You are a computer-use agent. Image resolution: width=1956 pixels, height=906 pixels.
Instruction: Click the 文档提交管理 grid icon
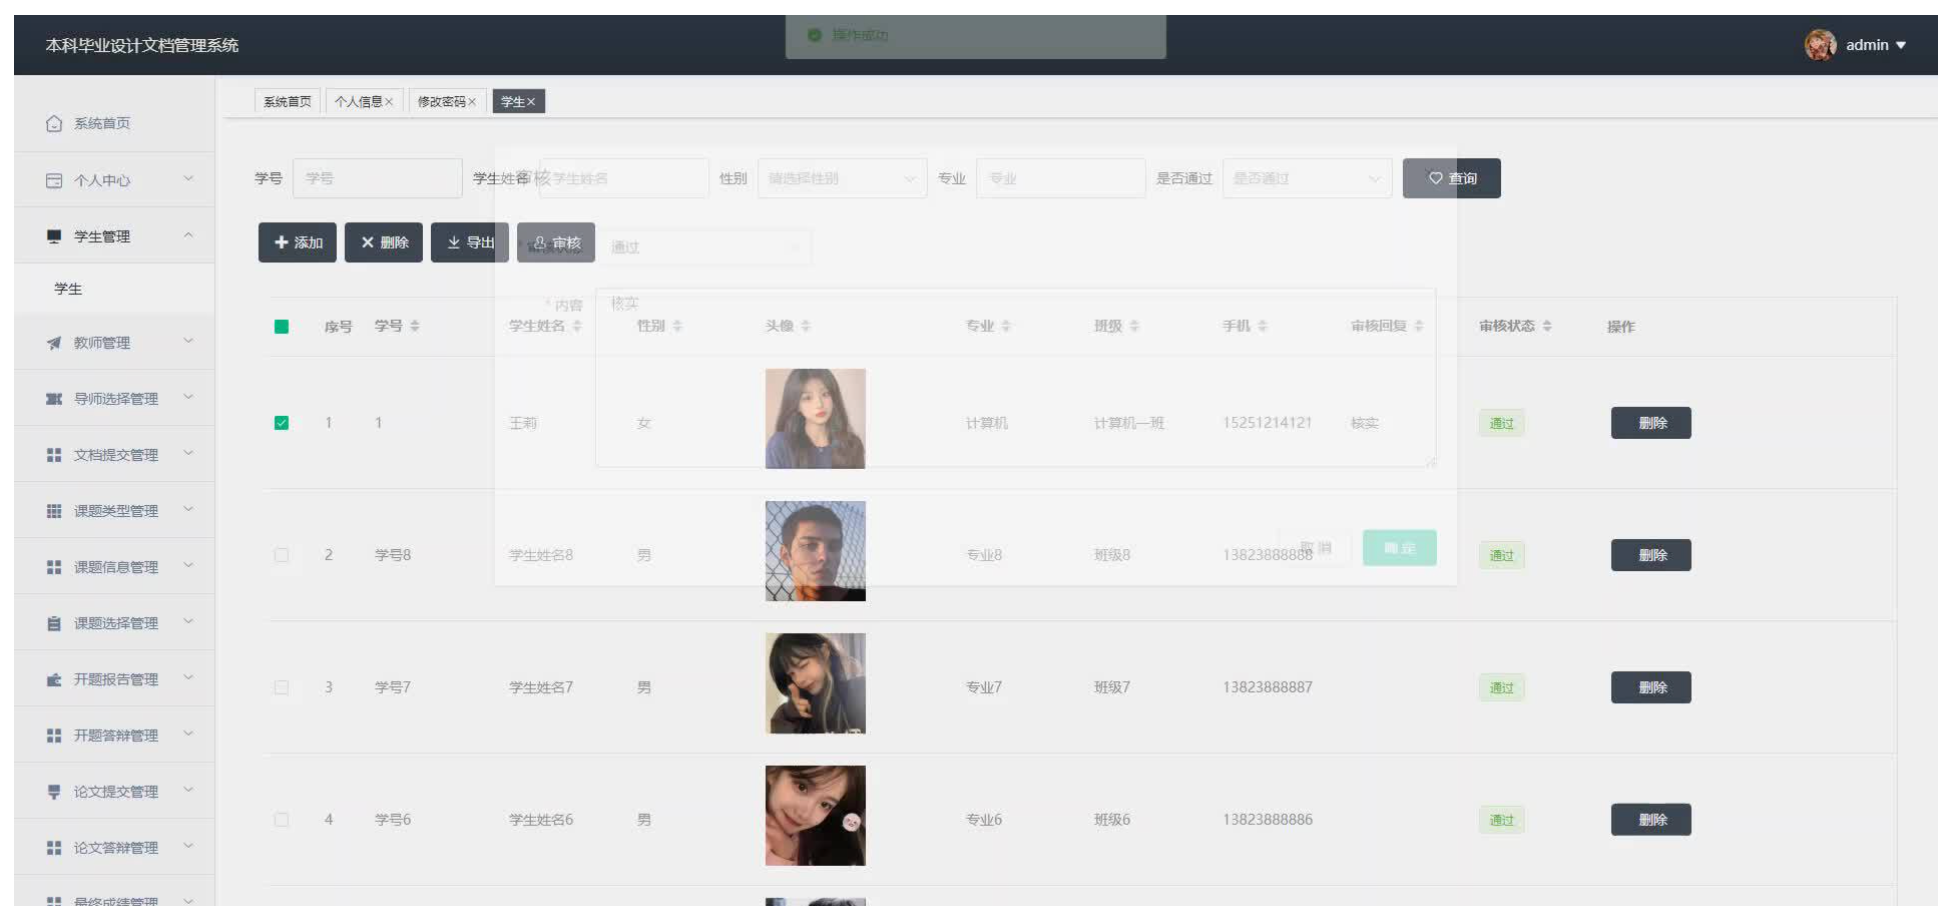coord(54,455)
